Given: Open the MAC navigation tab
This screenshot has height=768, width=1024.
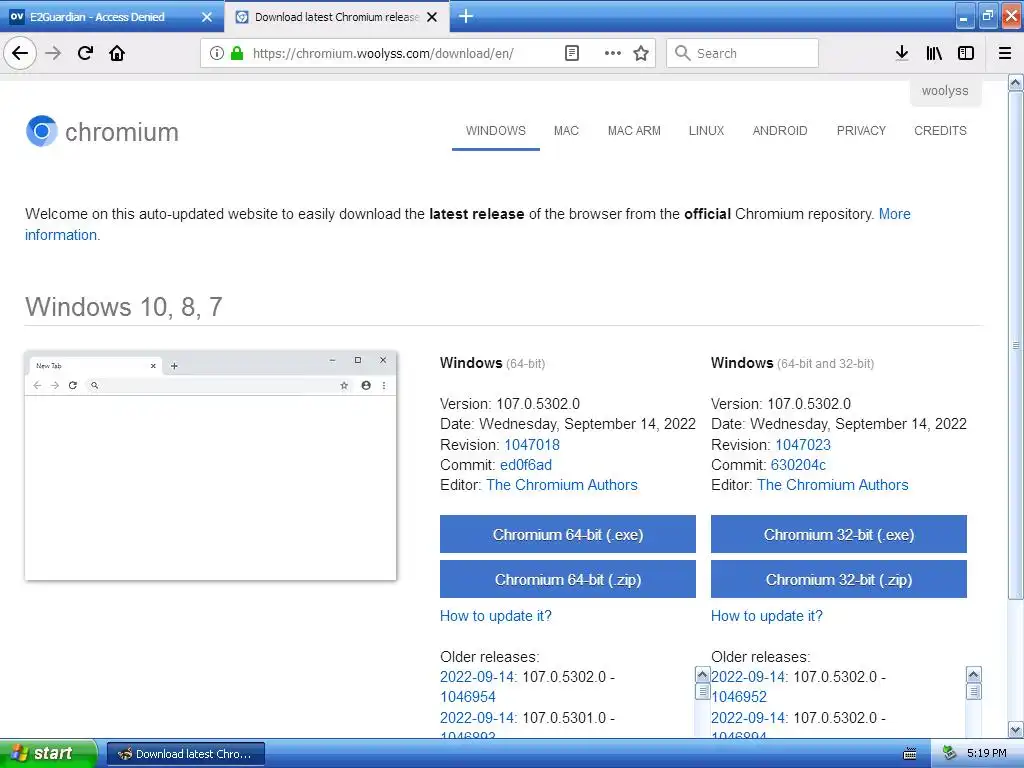Looking at the screenshot, I should (x=566, y=131).
